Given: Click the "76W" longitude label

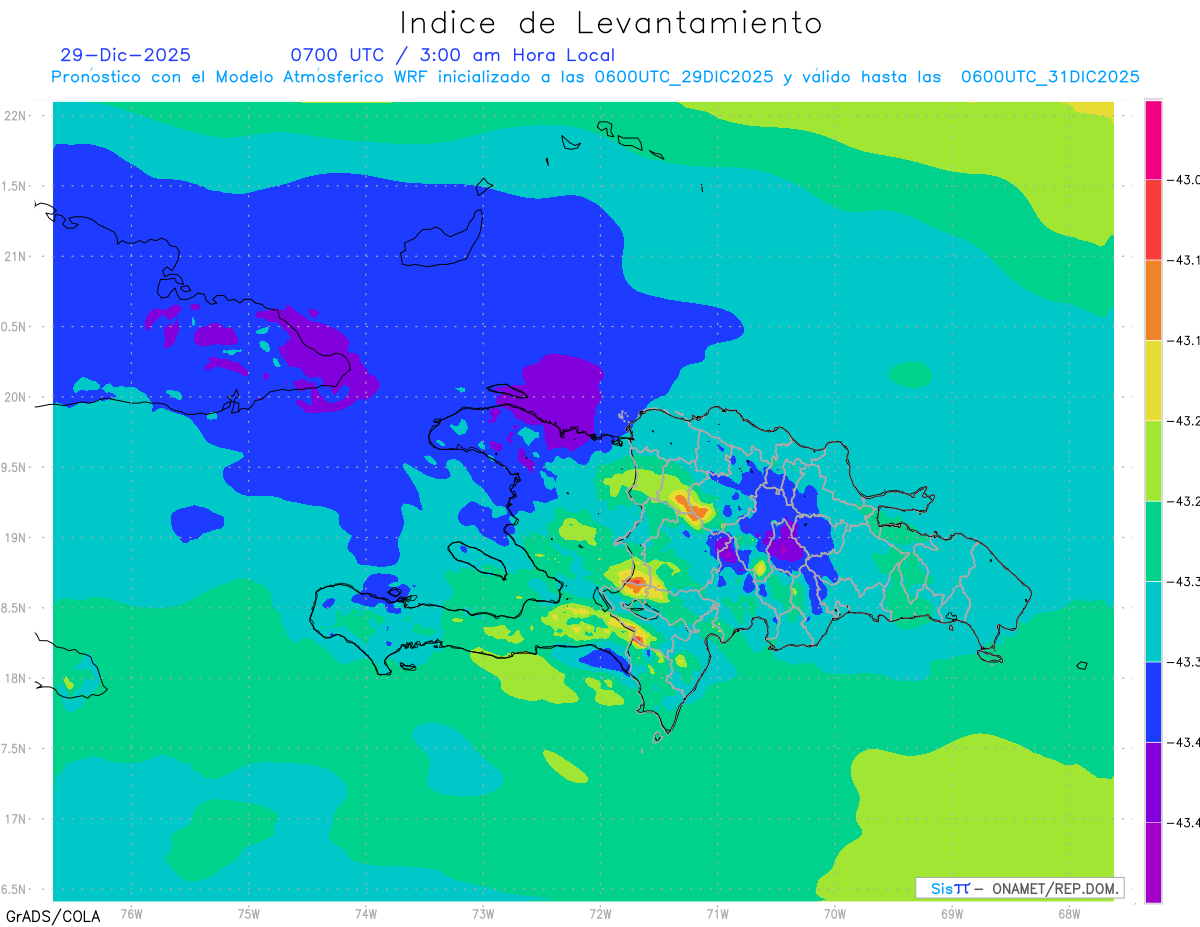Looking at the screenshot, I should pyautogui.click(x=131, y=914).
